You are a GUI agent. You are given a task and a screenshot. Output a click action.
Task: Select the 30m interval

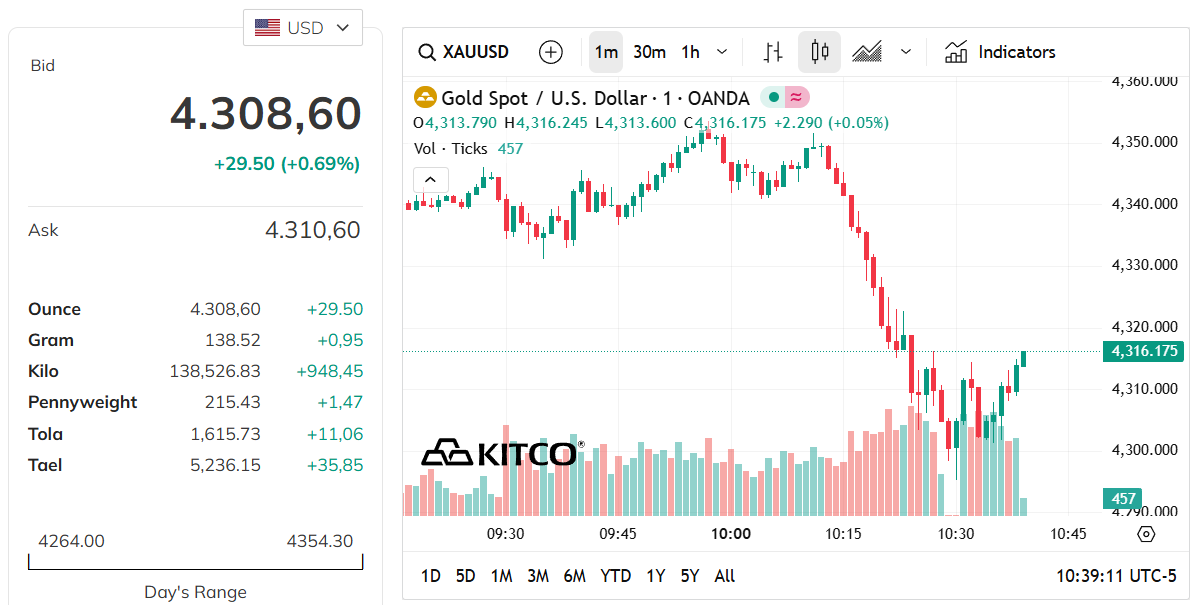(650, 52)
